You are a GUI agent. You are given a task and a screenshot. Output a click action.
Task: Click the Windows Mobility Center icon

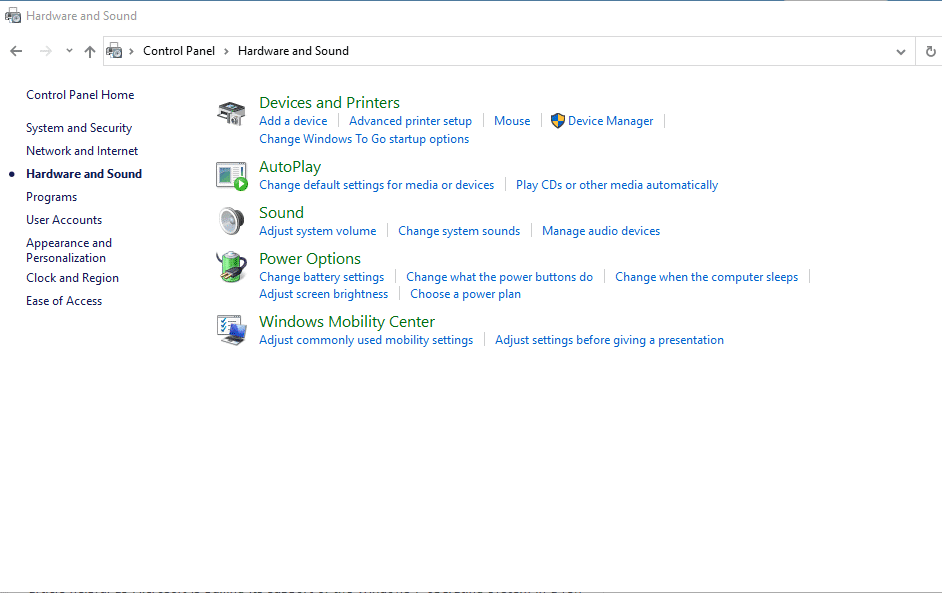click(231, 330)
